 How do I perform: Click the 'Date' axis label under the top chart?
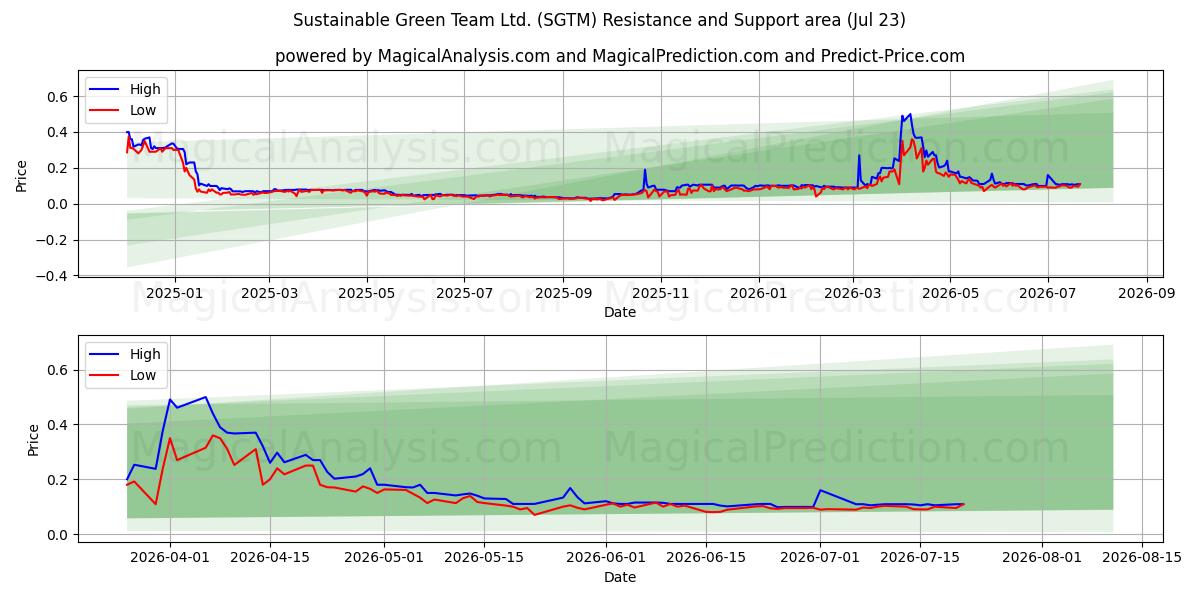click(620, 313)
